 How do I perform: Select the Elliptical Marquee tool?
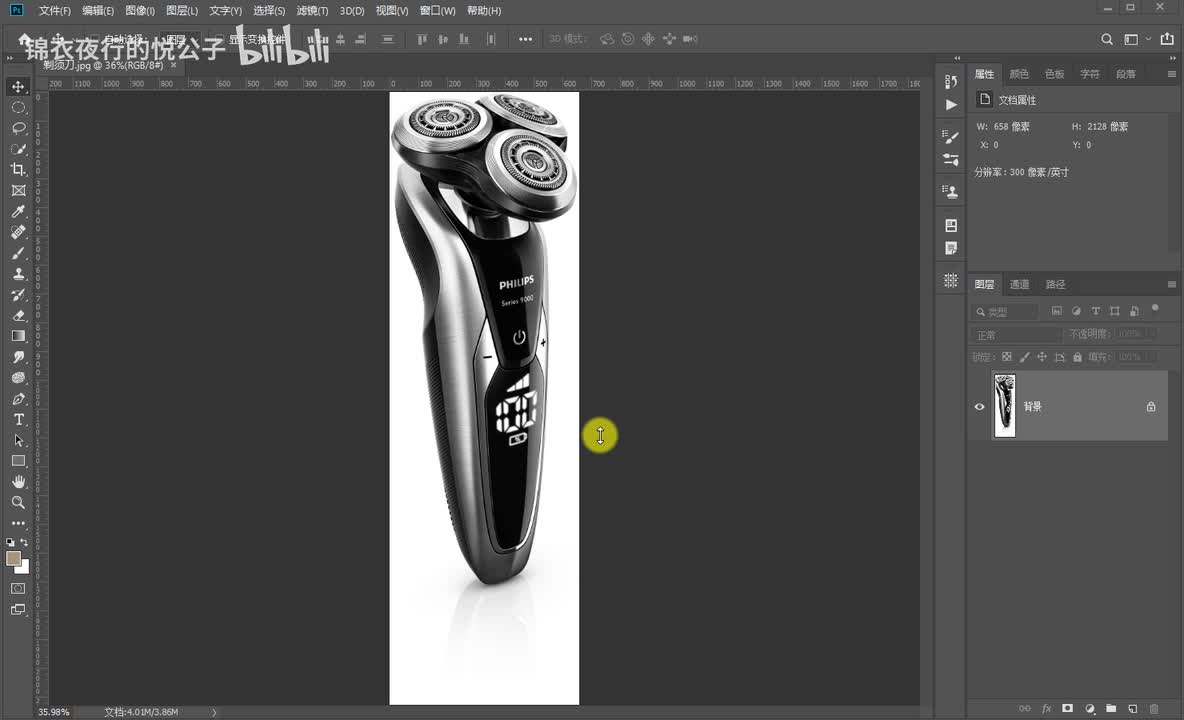pos(18,108)
